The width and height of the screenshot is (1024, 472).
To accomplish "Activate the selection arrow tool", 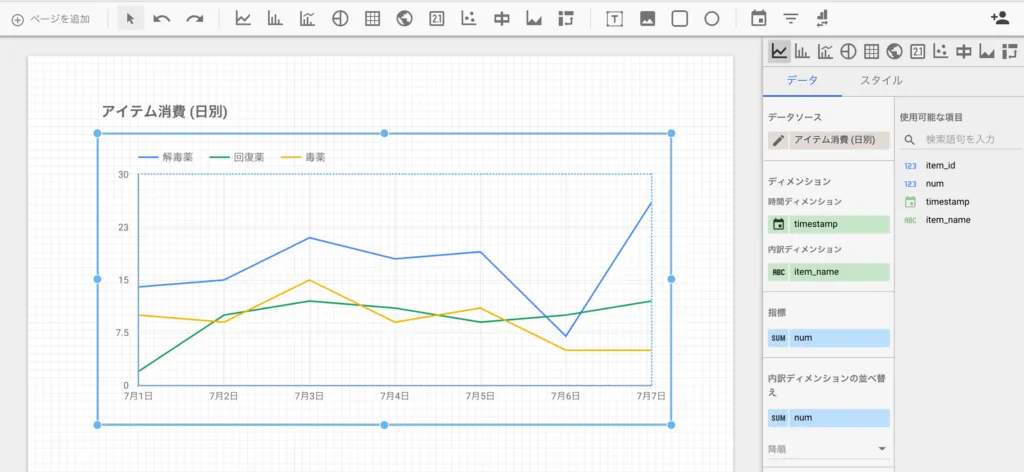I will pos(130,19).
